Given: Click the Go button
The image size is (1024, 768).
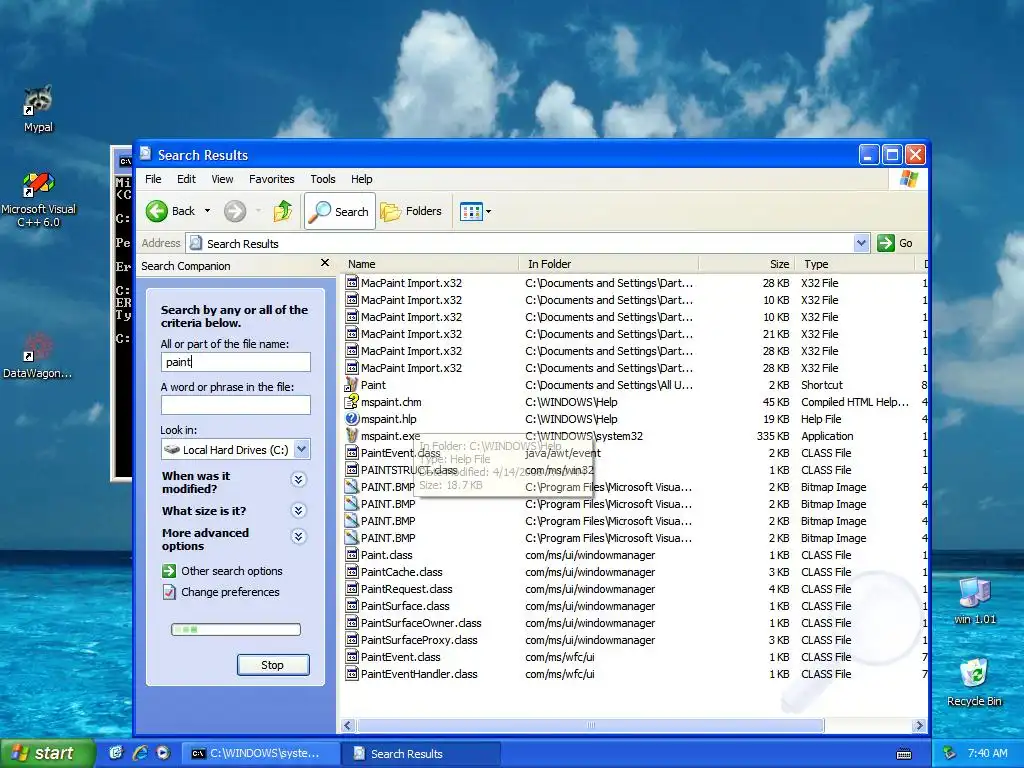Looking at the screenshot, I should pyautogui.click(x=895, y=243).
